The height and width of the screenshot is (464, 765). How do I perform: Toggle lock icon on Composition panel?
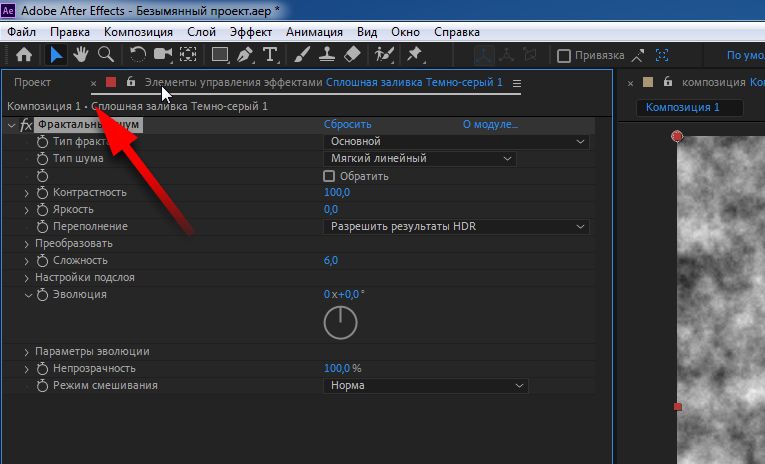click(668, 82)
